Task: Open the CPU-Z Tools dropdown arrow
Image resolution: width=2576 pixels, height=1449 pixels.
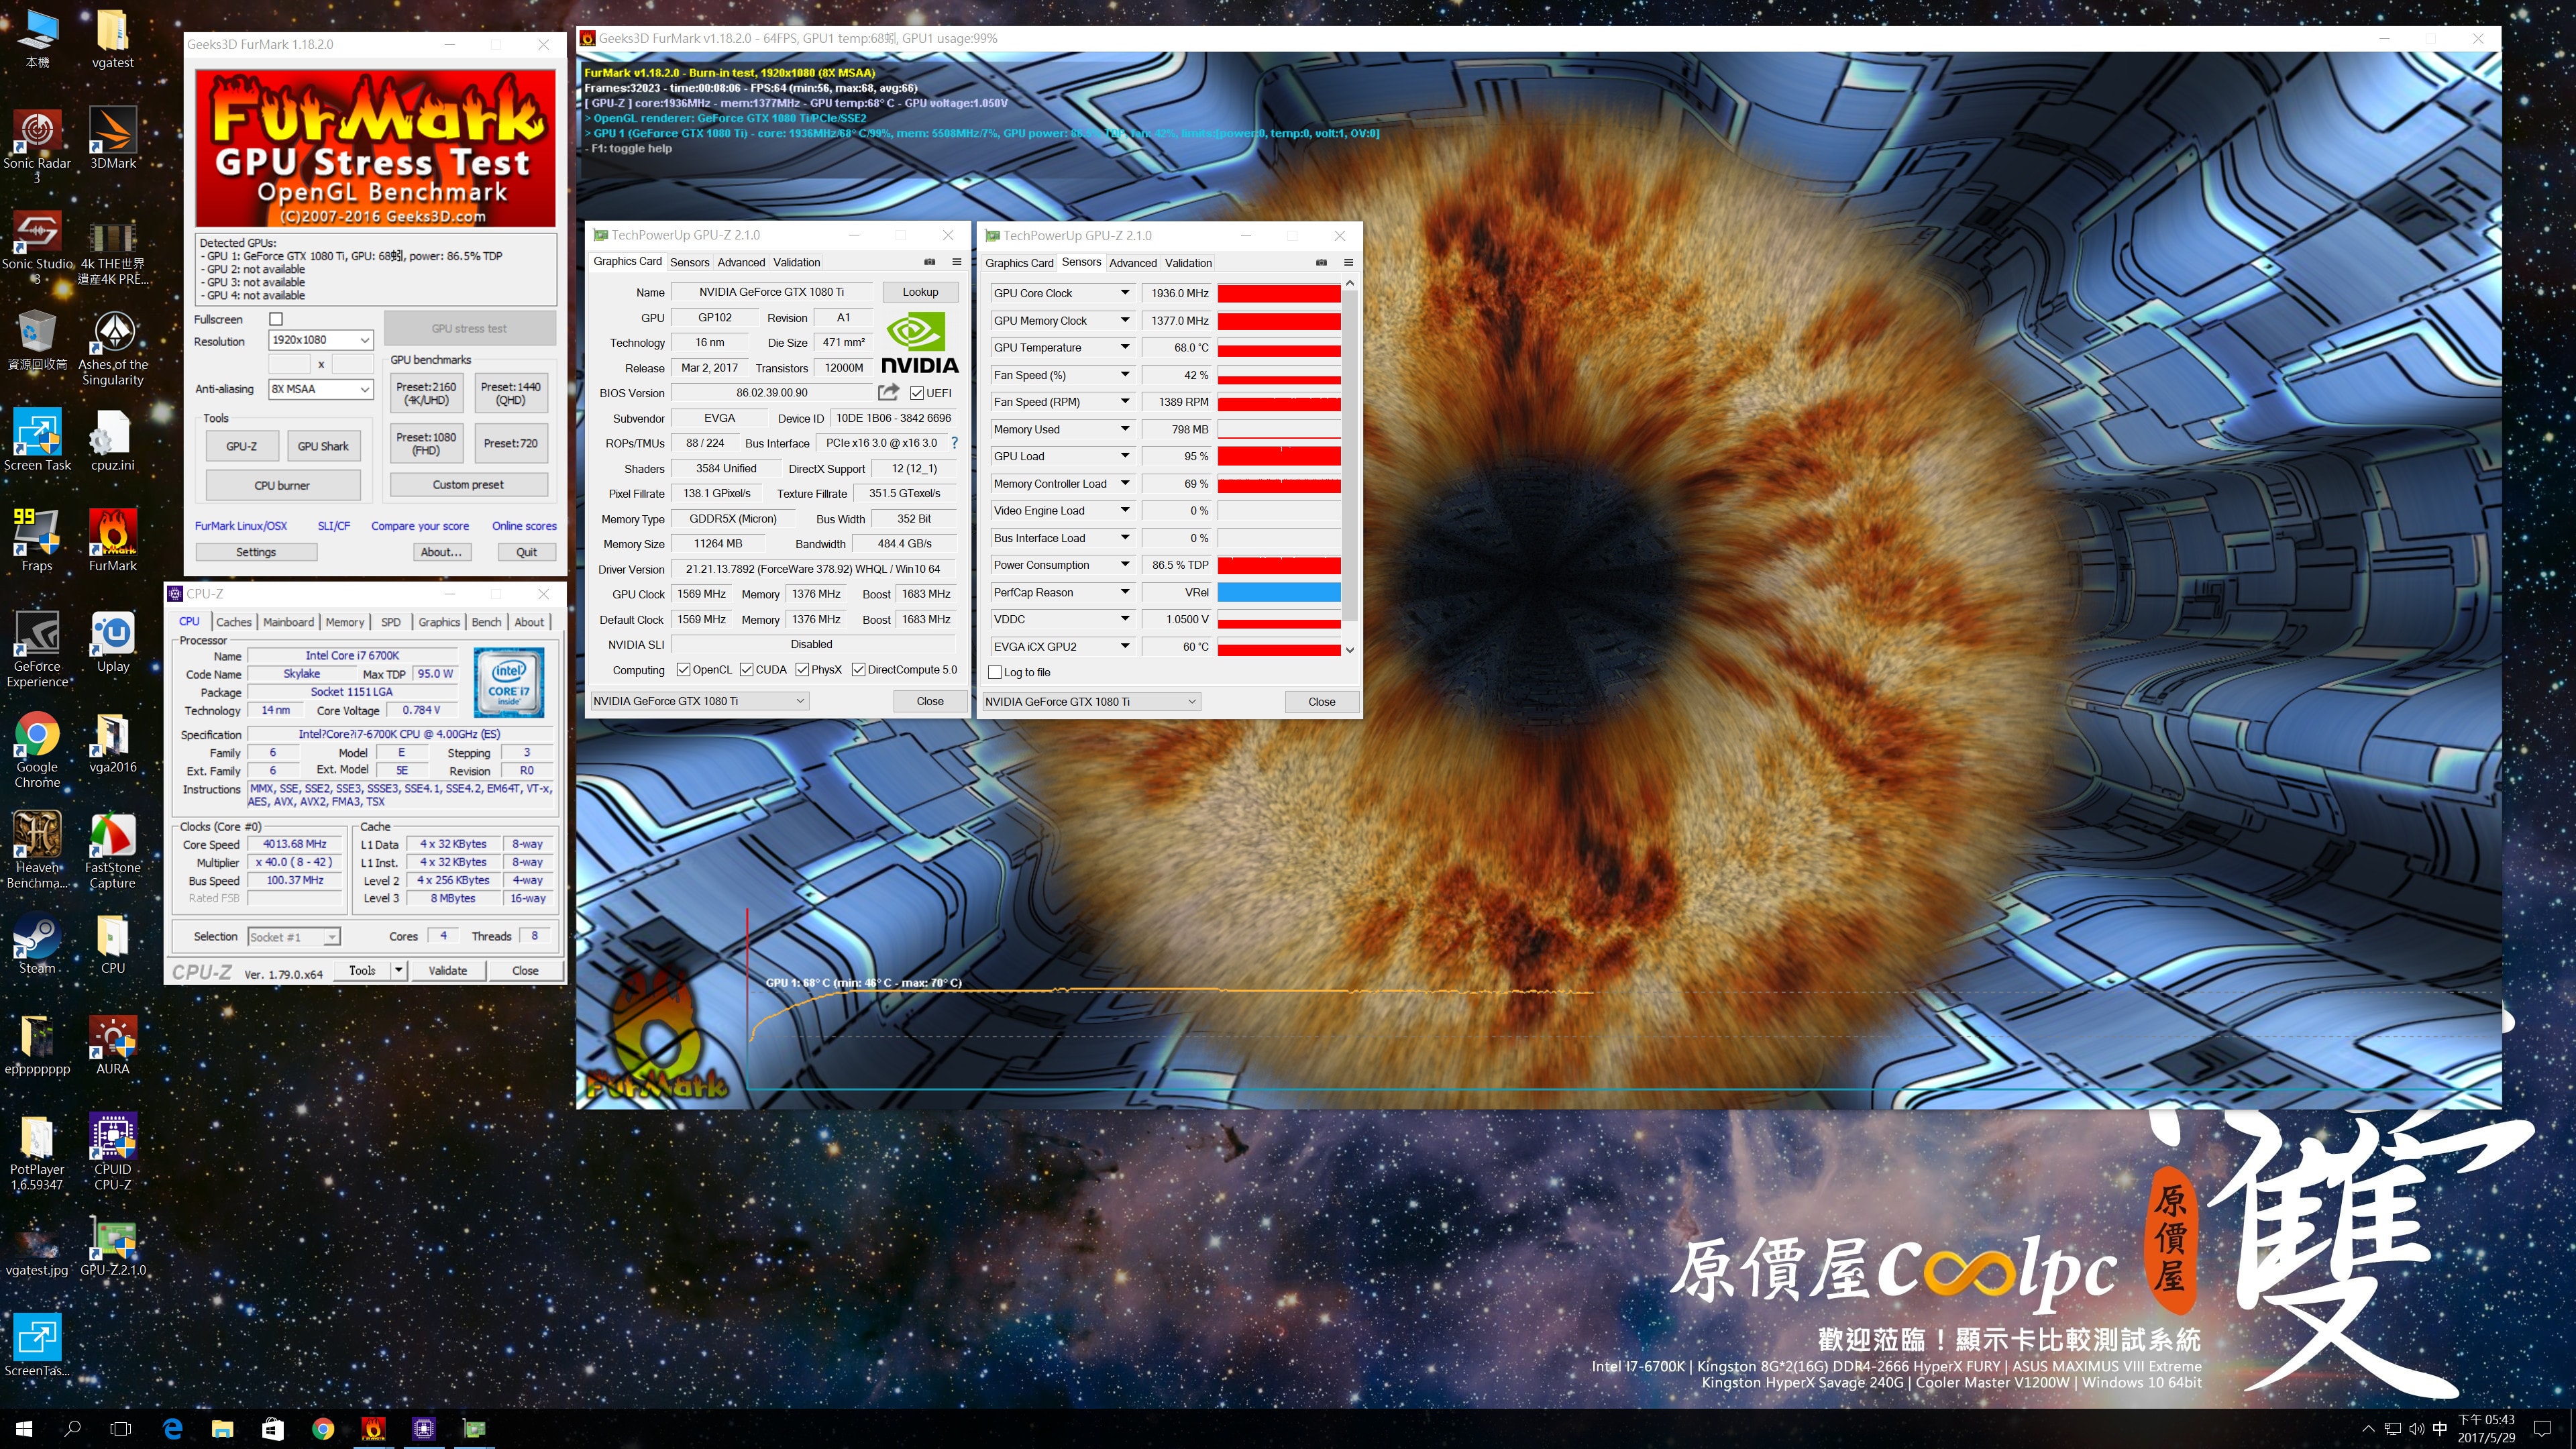Action: (x=398, y=970)
